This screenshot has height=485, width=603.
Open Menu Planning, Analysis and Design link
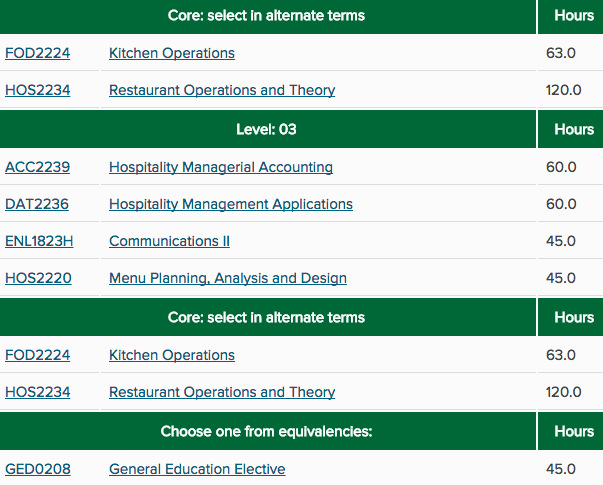pyautogui.click(x=228, y=278)
